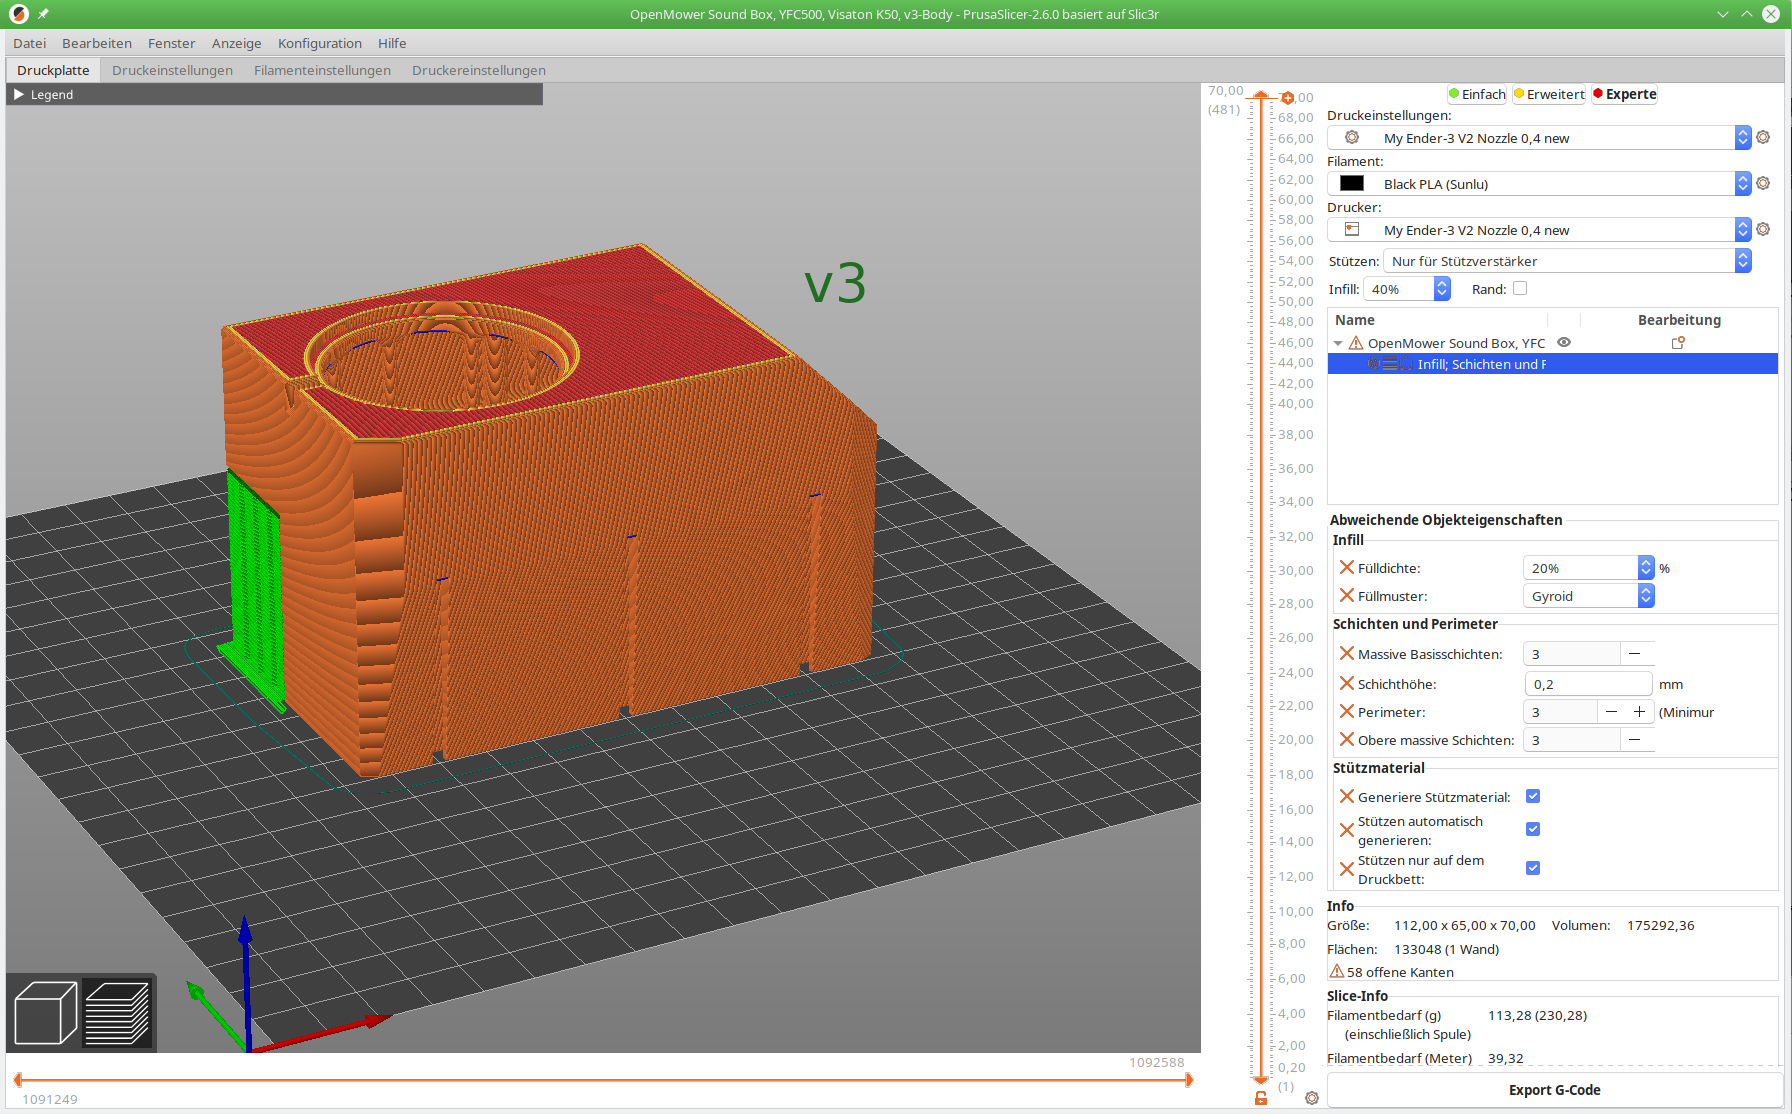Toggle visibility eye of OpenMower Sound Box
1792x1114 pixels.
(1564, 342)
